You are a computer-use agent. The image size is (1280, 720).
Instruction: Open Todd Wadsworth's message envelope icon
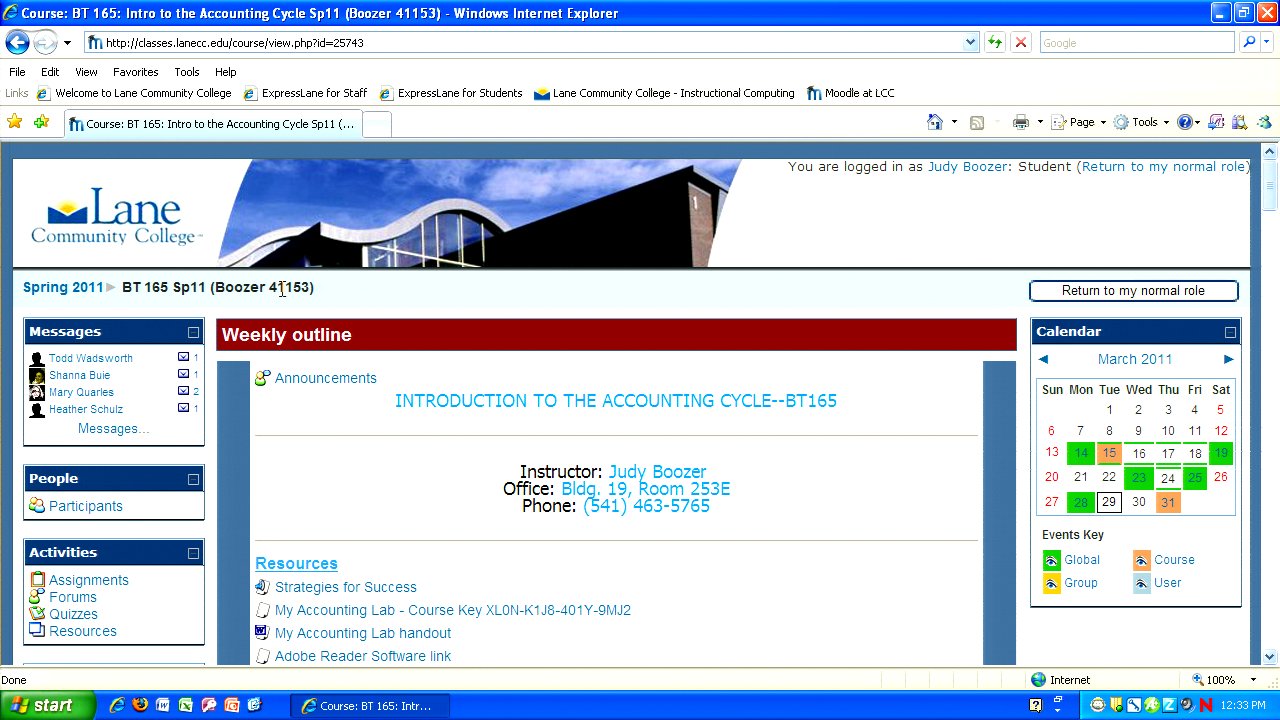click(x=183, y=357)
